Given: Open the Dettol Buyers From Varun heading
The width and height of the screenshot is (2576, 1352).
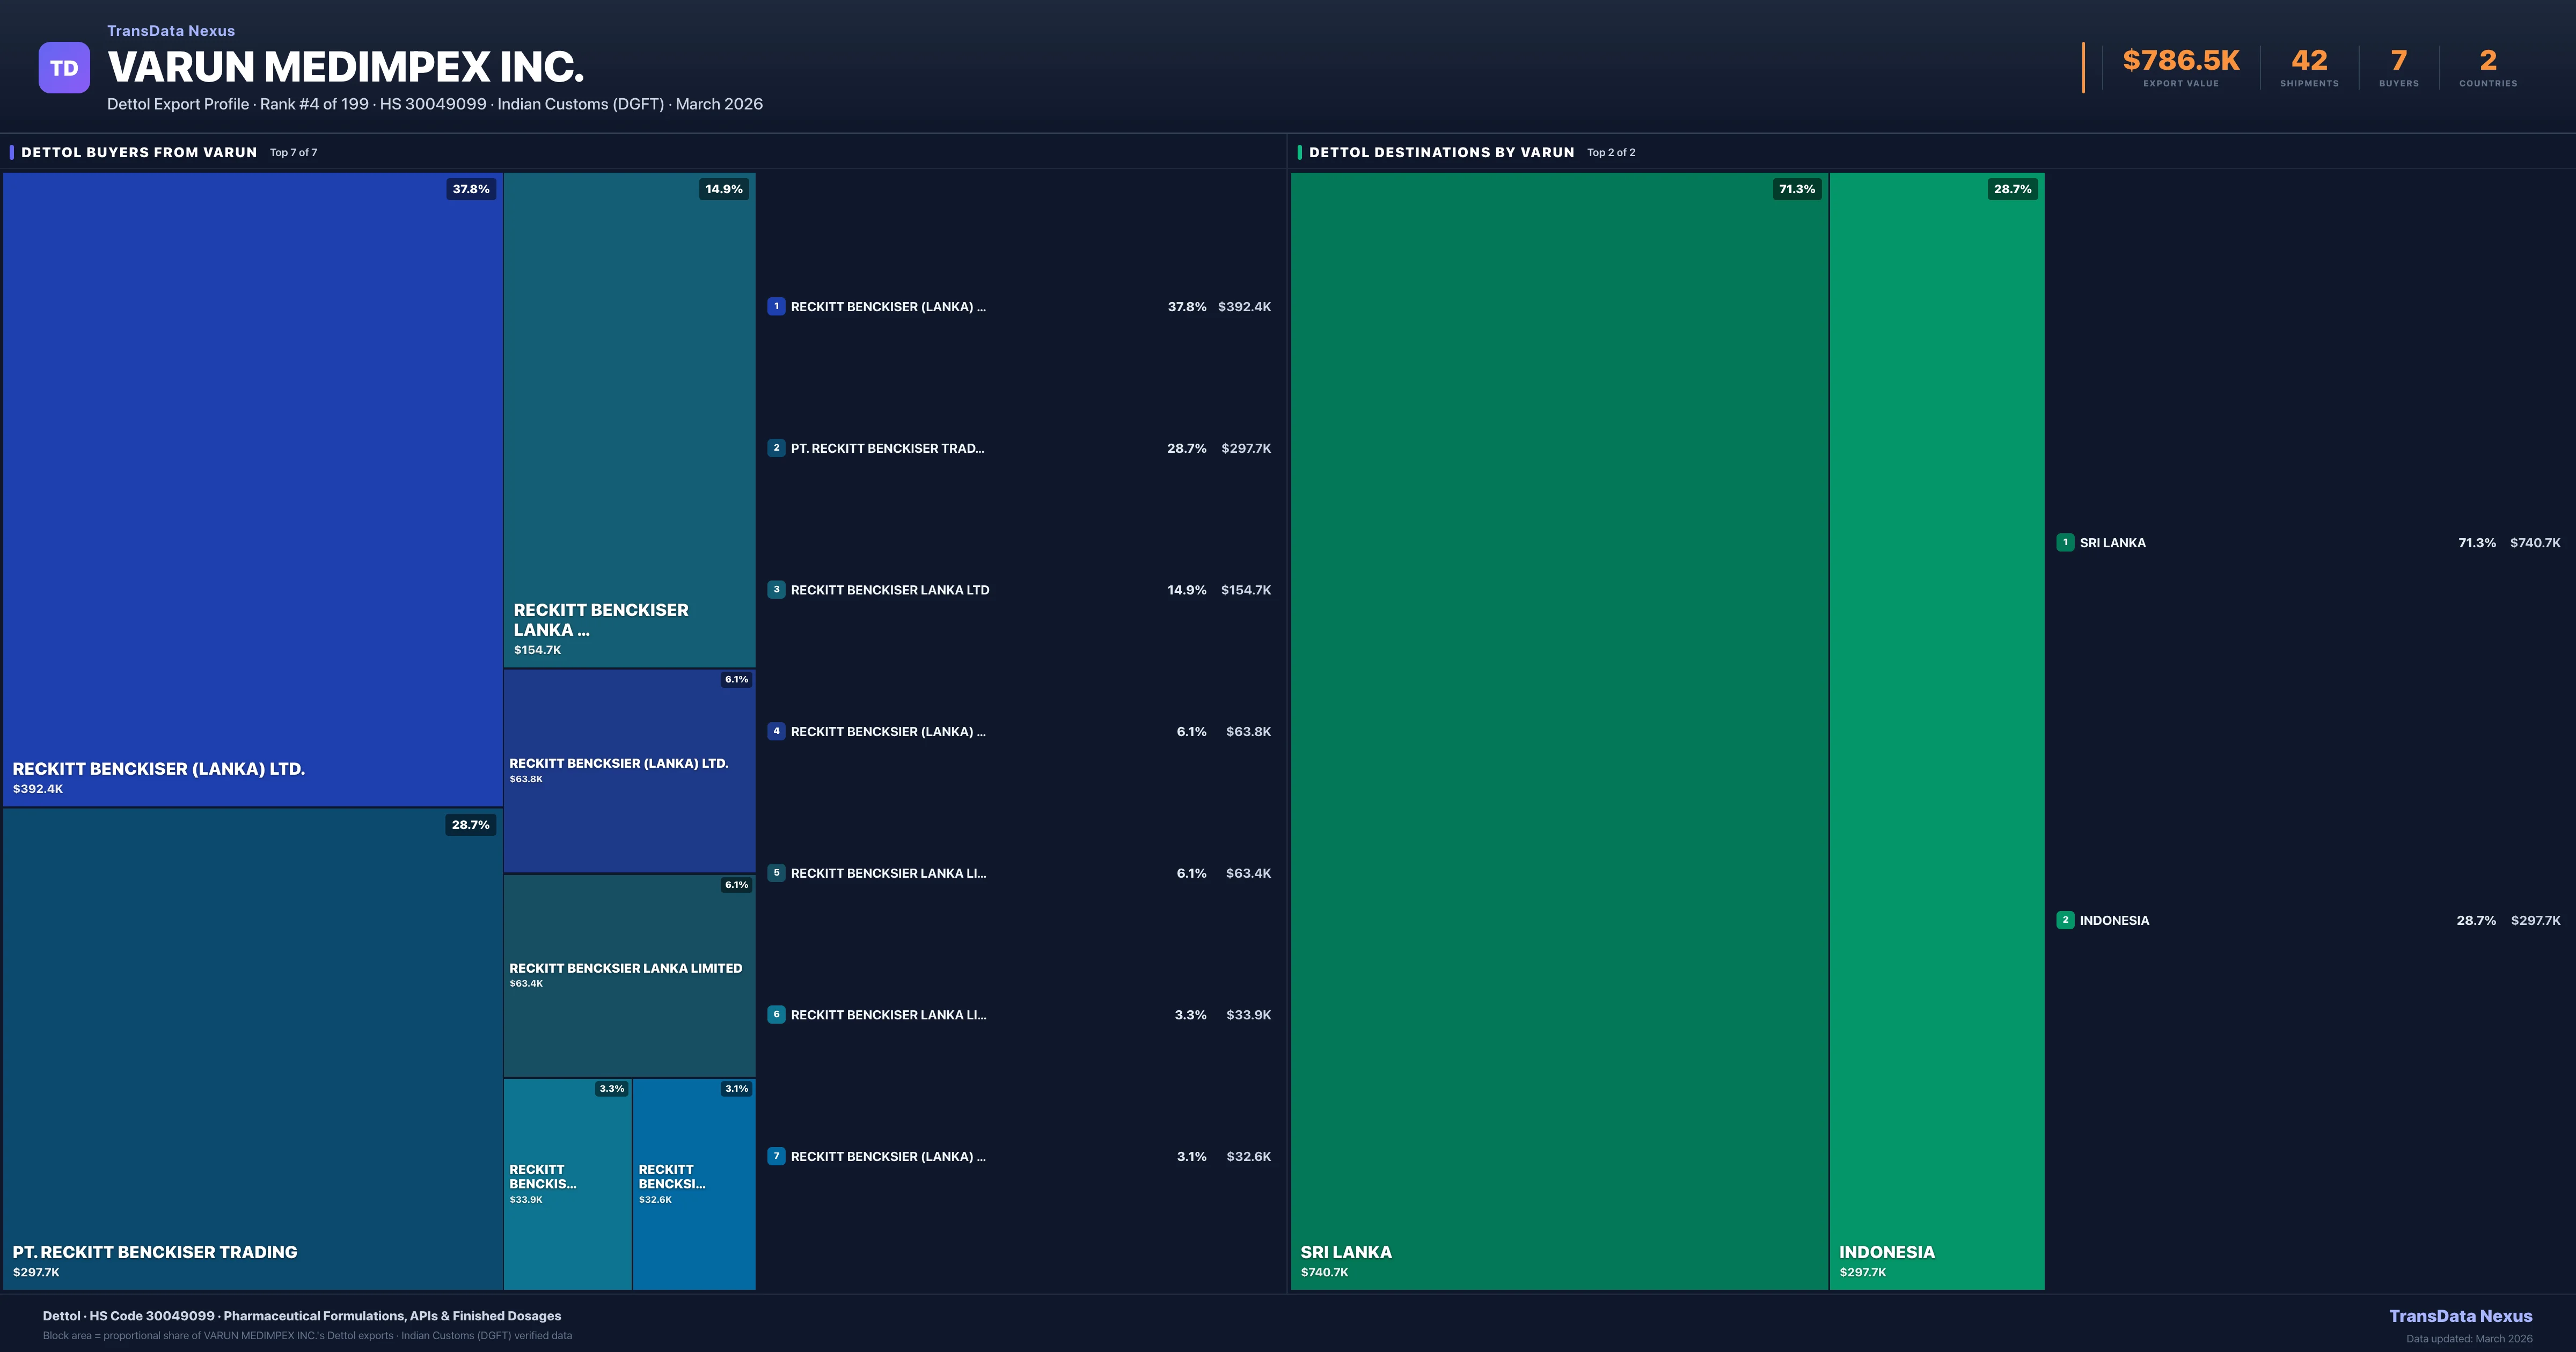Looking at the screenshot, I should 139,153.
